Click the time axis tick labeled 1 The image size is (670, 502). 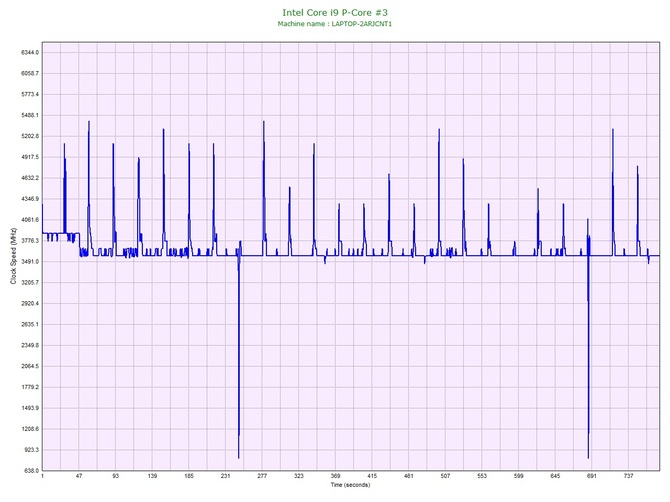(x=42, y=476)
